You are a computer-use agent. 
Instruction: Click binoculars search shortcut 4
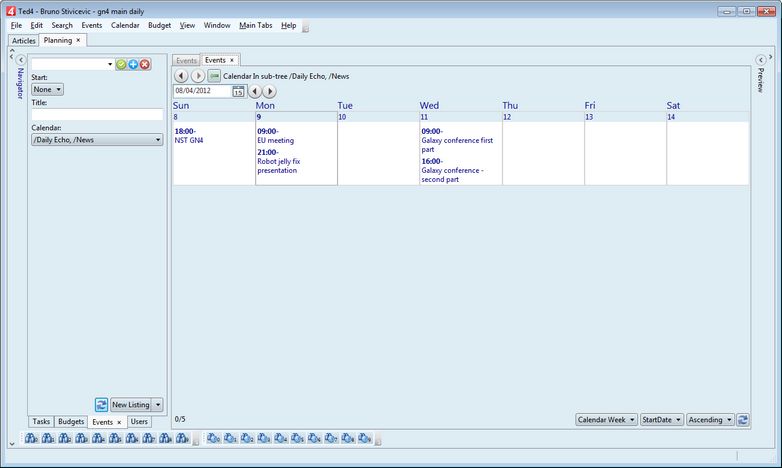click(x=98, y=439)
